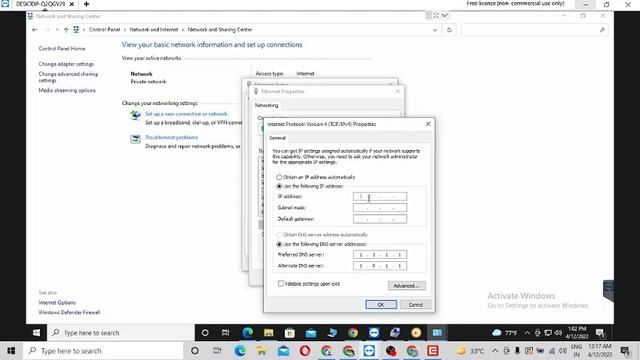The width and height of the screenshot is (640, 360).
Task: Show hidden tray icons on remote taskbar
Action: [527, 333]
